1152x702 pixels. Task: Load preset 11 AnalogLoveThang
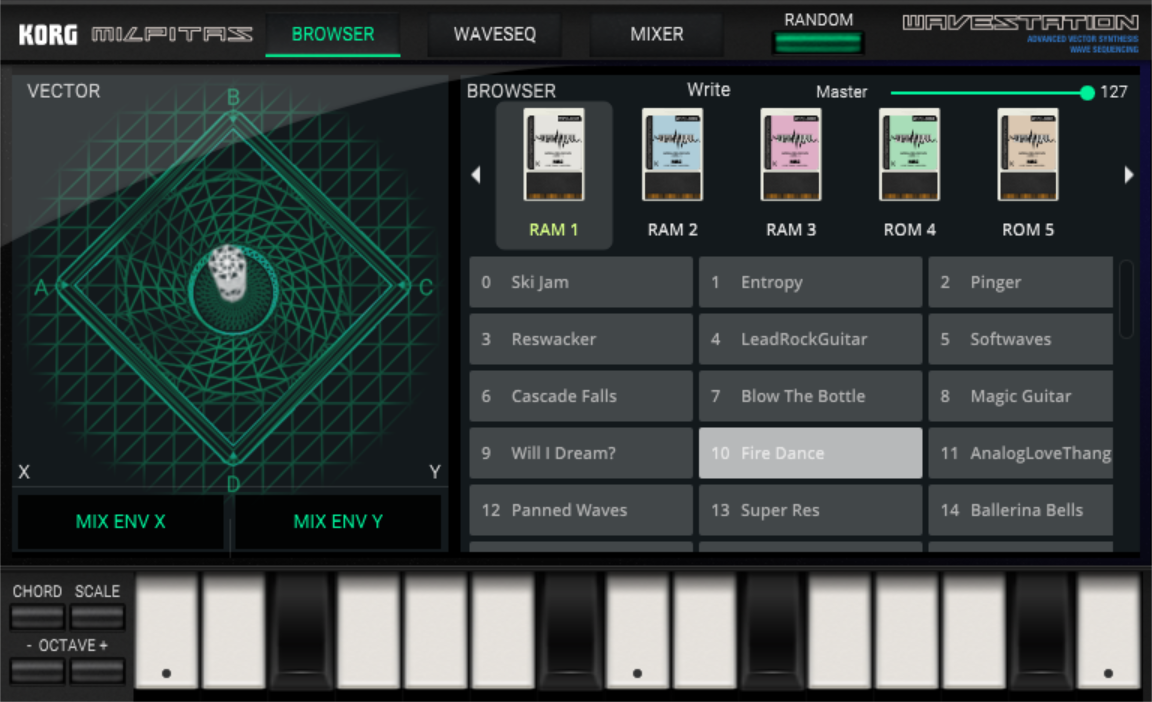point(1020,453)
